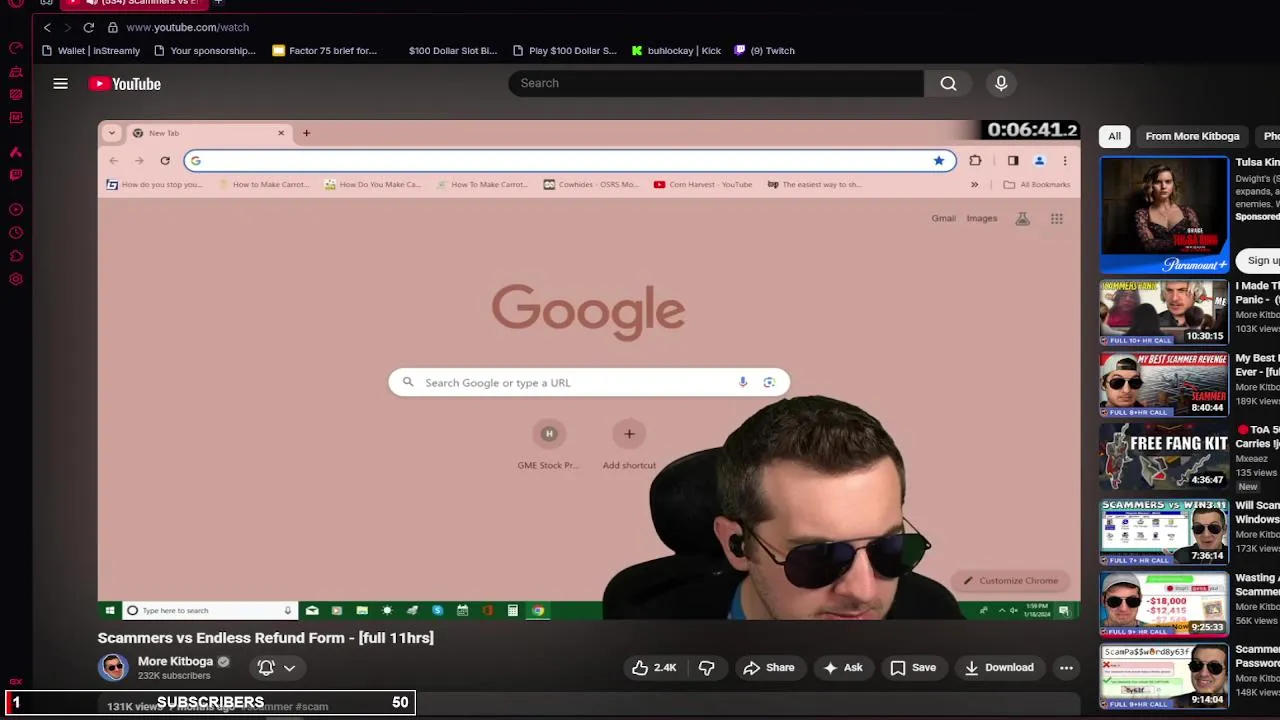Image resolution: width=1280 pixels, height=720 pixels.
Task: Open the YouTube hamburger guide menu
Action: click(x=61, y=84)
